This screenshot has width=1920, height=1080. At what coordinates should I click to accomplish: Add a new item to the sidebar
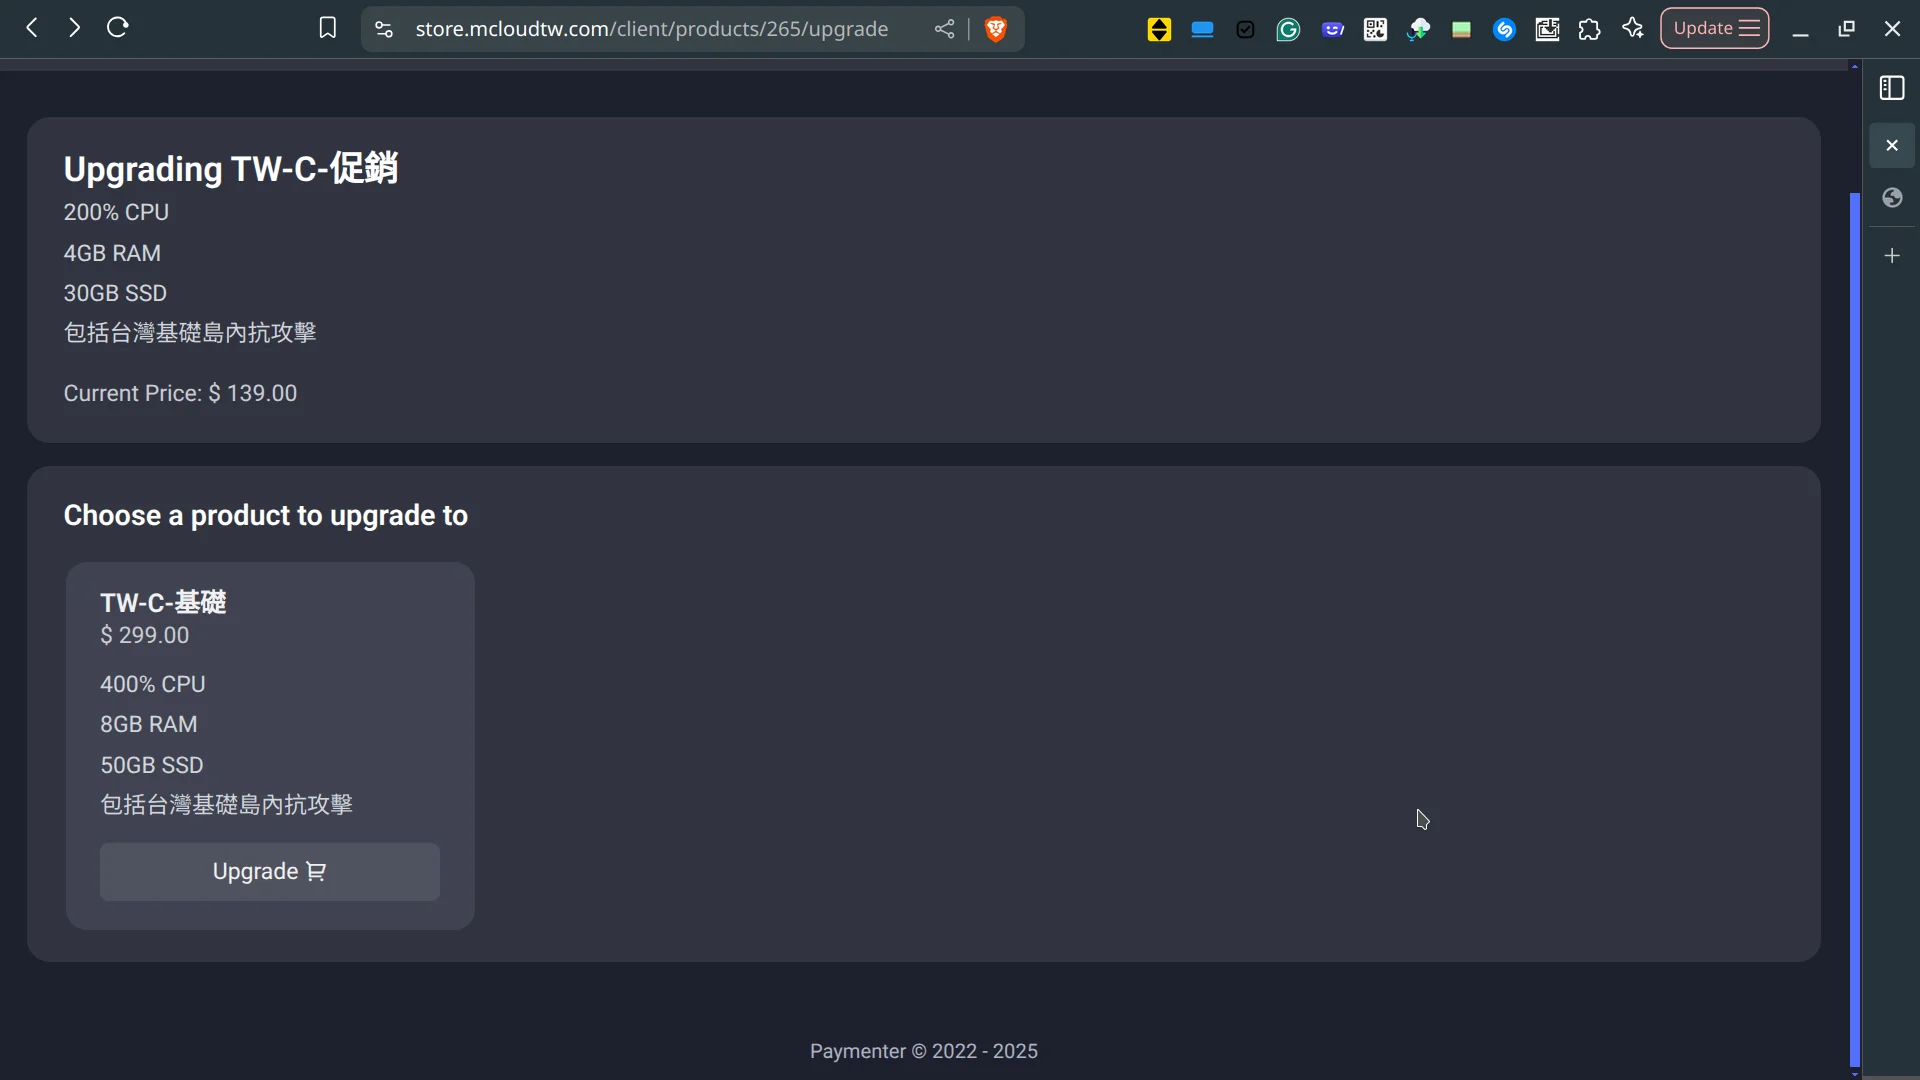click(1892, 256)
